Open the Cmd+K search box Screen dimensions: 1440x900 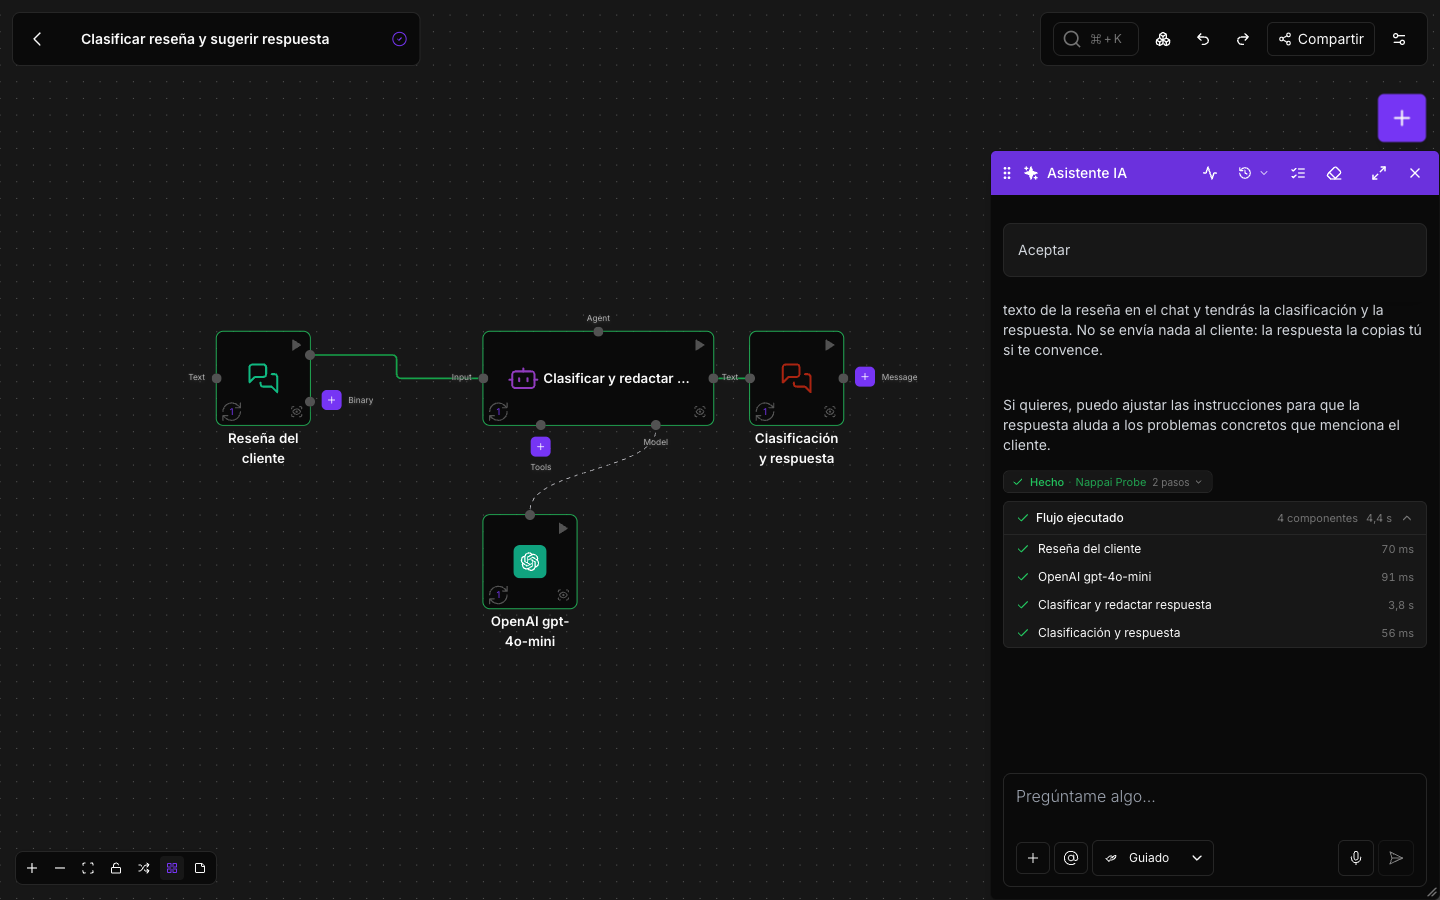(1096, 39)
